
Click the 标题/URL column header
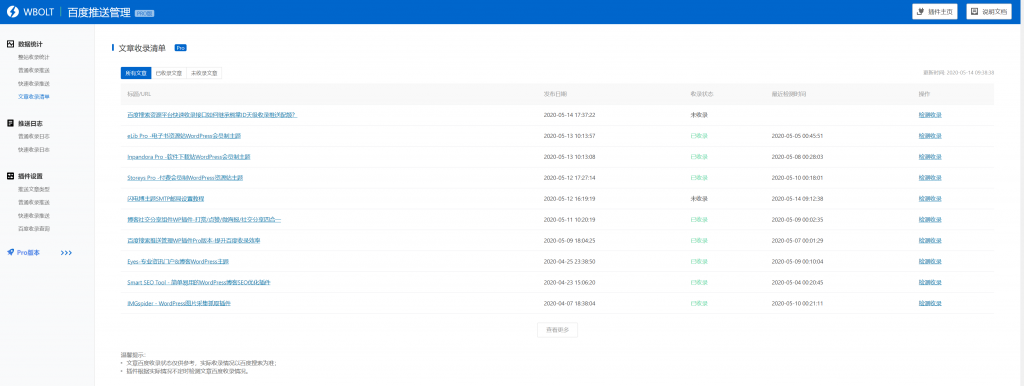pos(139,94)
